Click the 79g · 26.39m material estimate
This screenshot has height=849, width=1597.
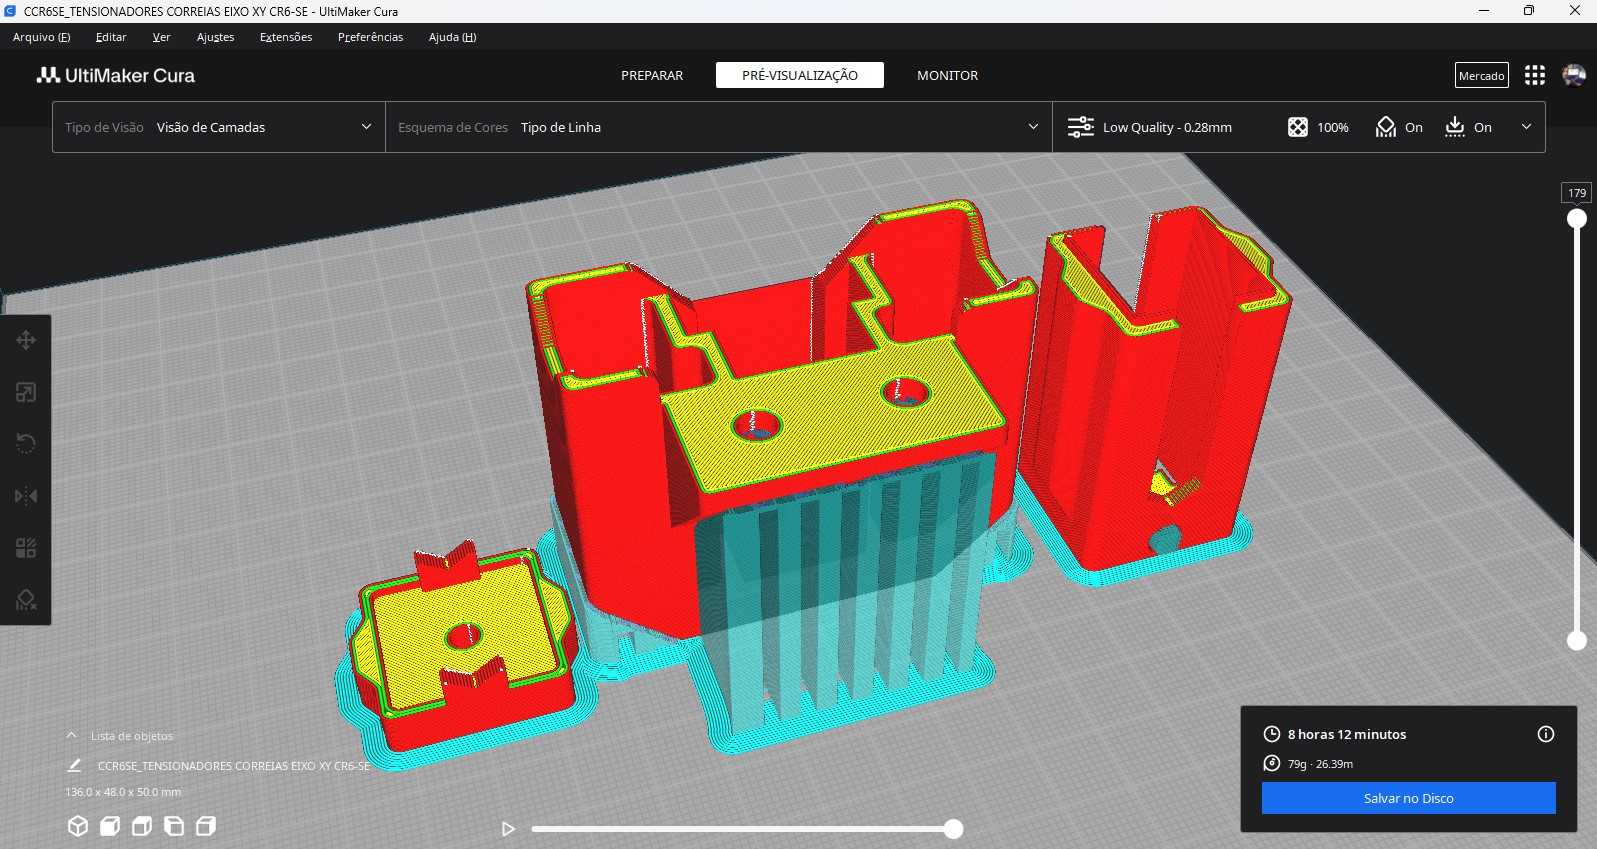click(x=1320, y=764)
